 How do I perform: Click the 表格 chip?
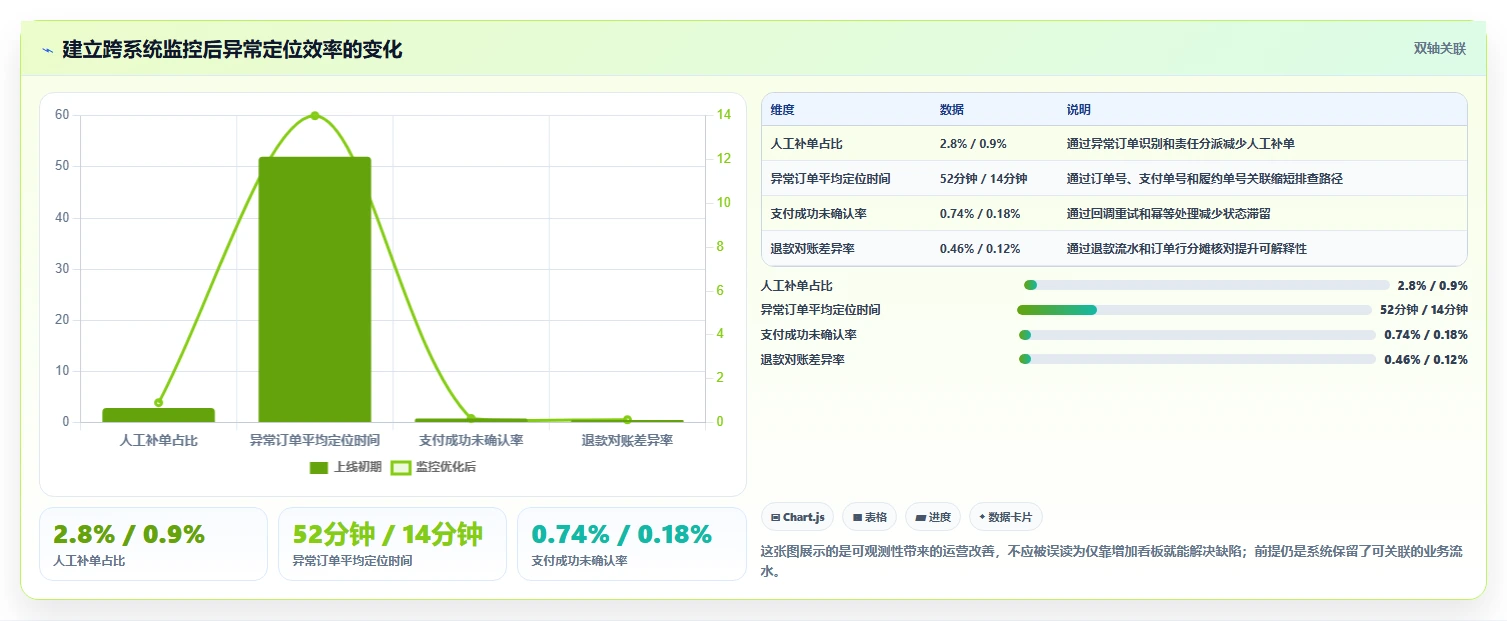(870, 517)
